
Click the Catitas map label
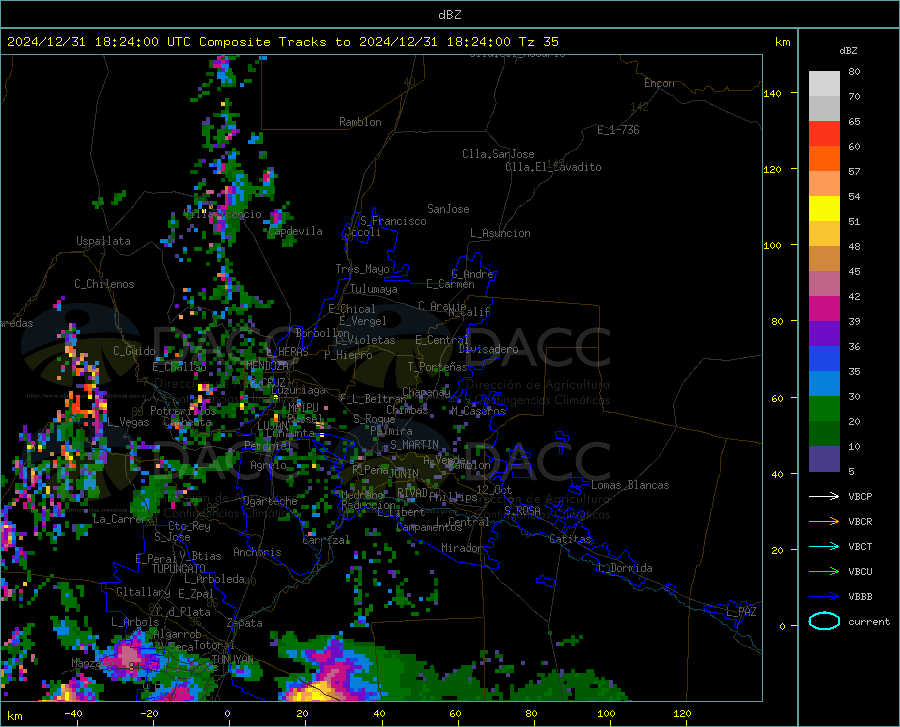pos(571,539)
